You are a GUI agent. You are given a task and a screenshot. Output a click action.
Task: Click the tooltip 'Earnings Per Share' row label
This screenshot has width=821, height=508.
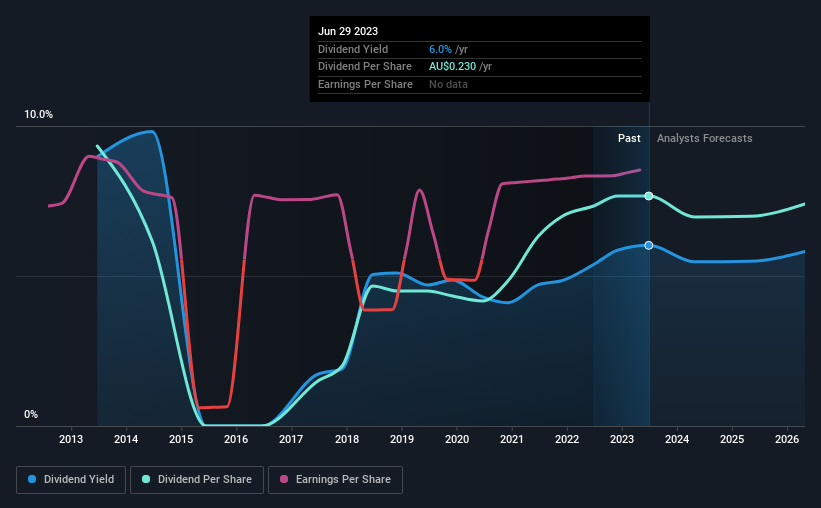point(365,84)
